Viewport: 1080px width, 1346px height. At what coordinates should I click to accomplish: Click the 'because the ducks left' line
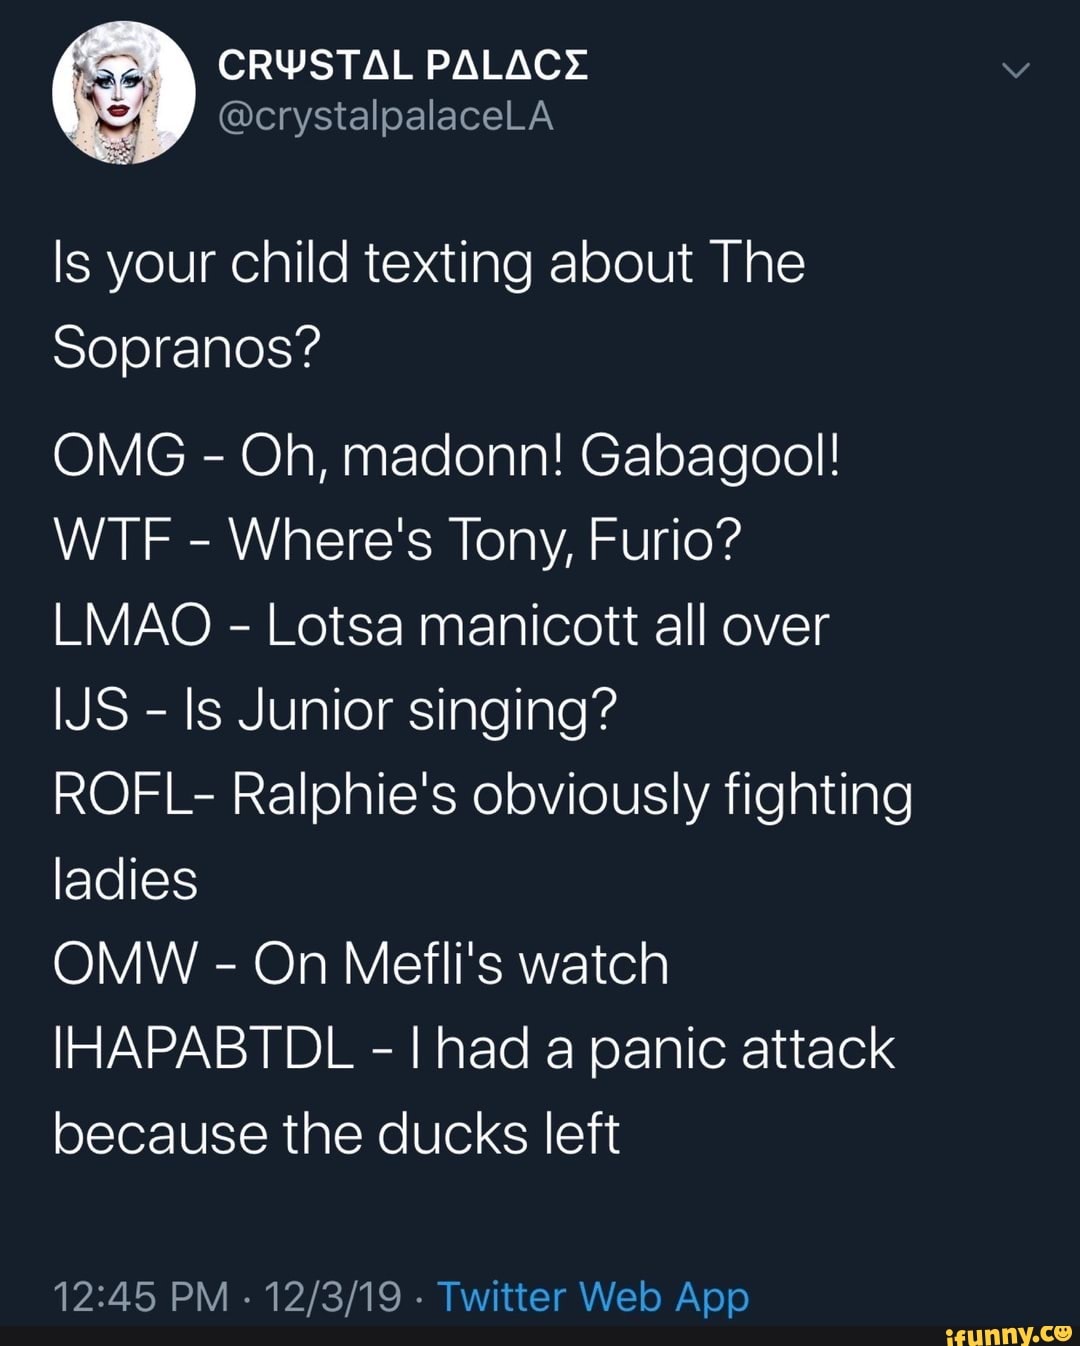tap(336, 1134)
